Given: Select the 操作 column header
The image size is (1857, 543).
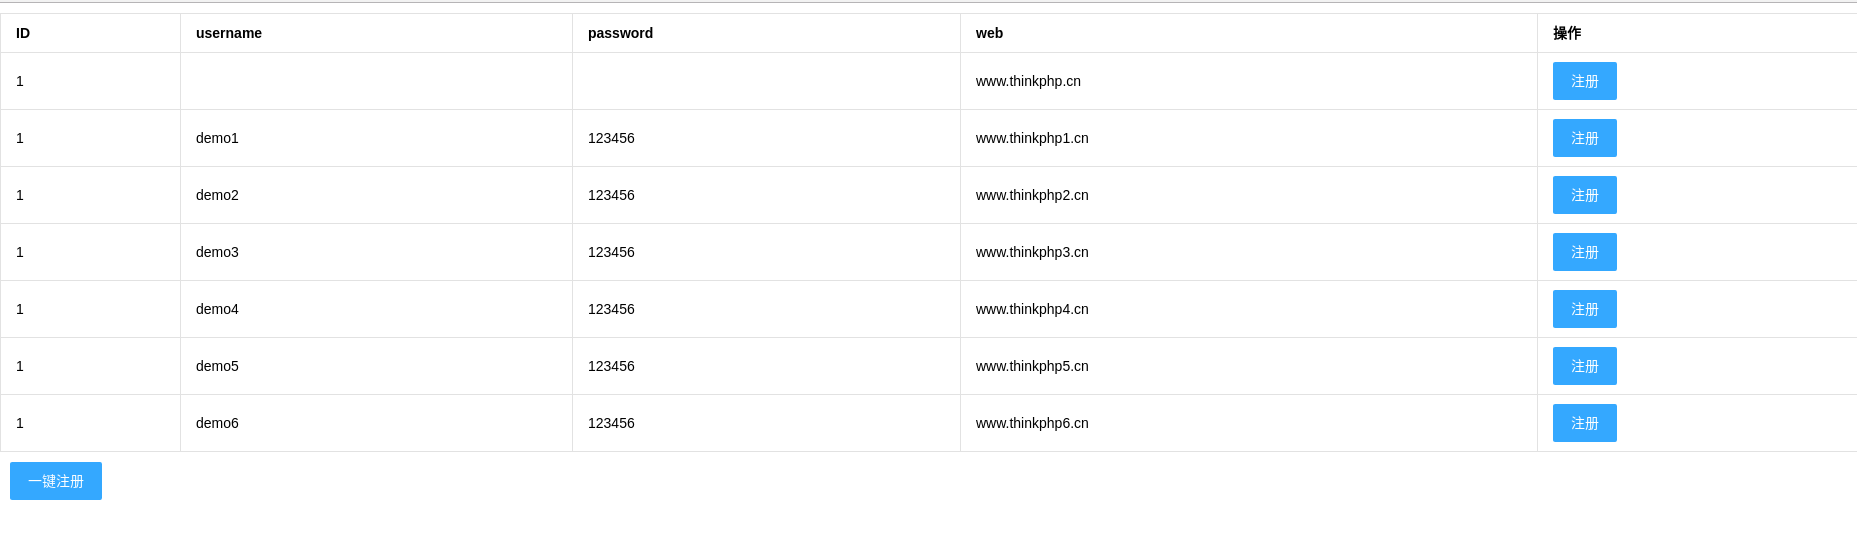Looking at the screenshot, I should pyautogui.click(x=1697, y=33).
